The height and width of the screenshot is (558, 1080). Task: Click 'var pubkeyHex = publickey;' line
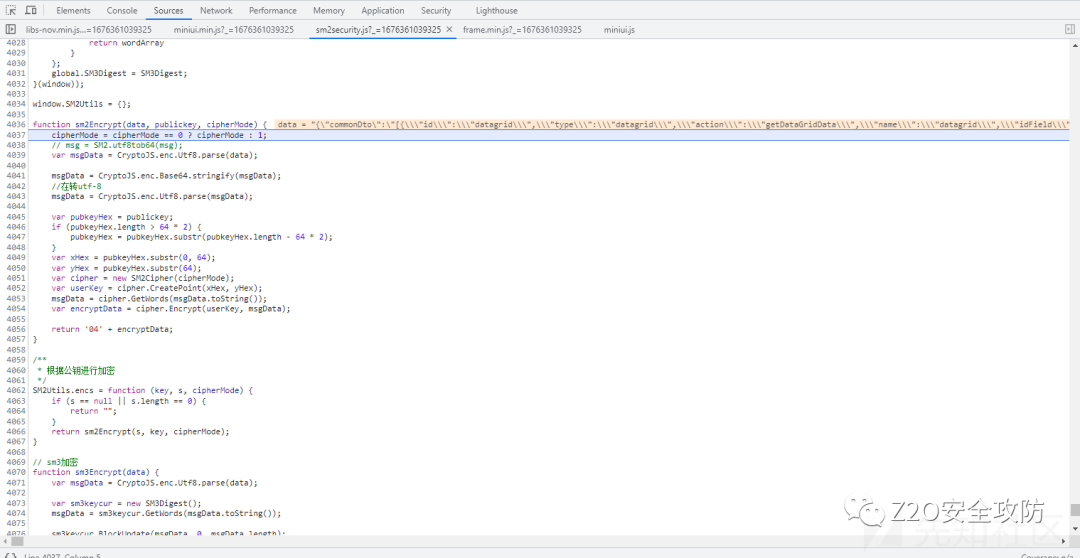pos(112,216)
